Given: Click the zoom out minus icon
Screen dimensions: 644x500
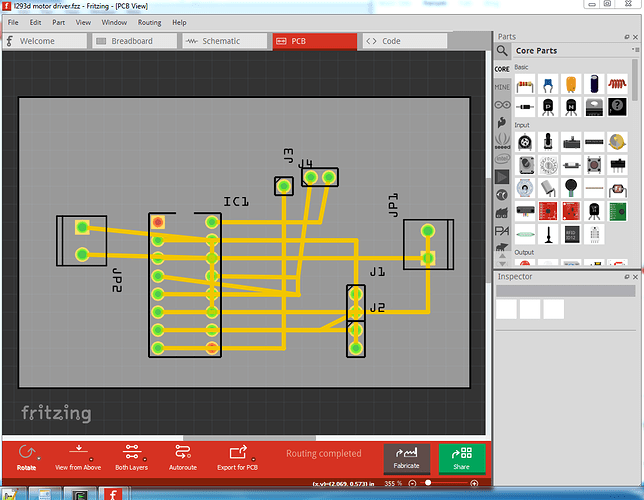Looking at the screenshot, I should (412, 484).
